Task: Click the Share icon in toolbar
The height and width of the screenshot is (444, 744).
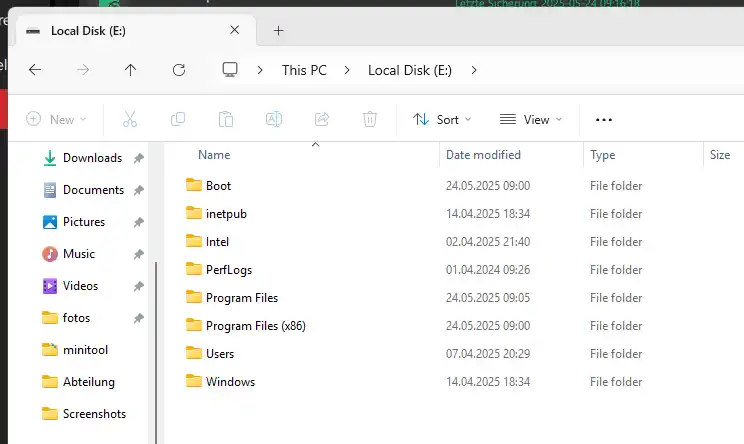Action: [x=322, y=119]
